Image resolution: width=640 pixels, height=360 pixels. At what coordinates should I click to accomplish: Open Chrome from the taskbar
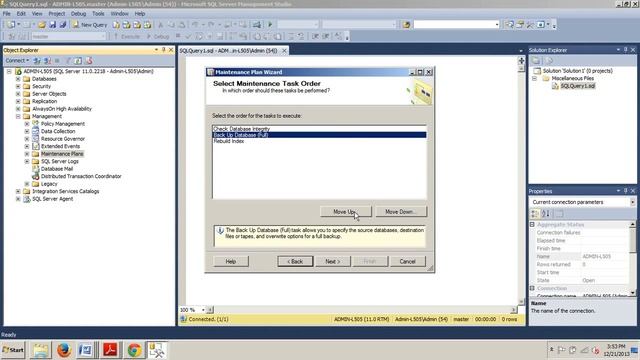[134, 350]
